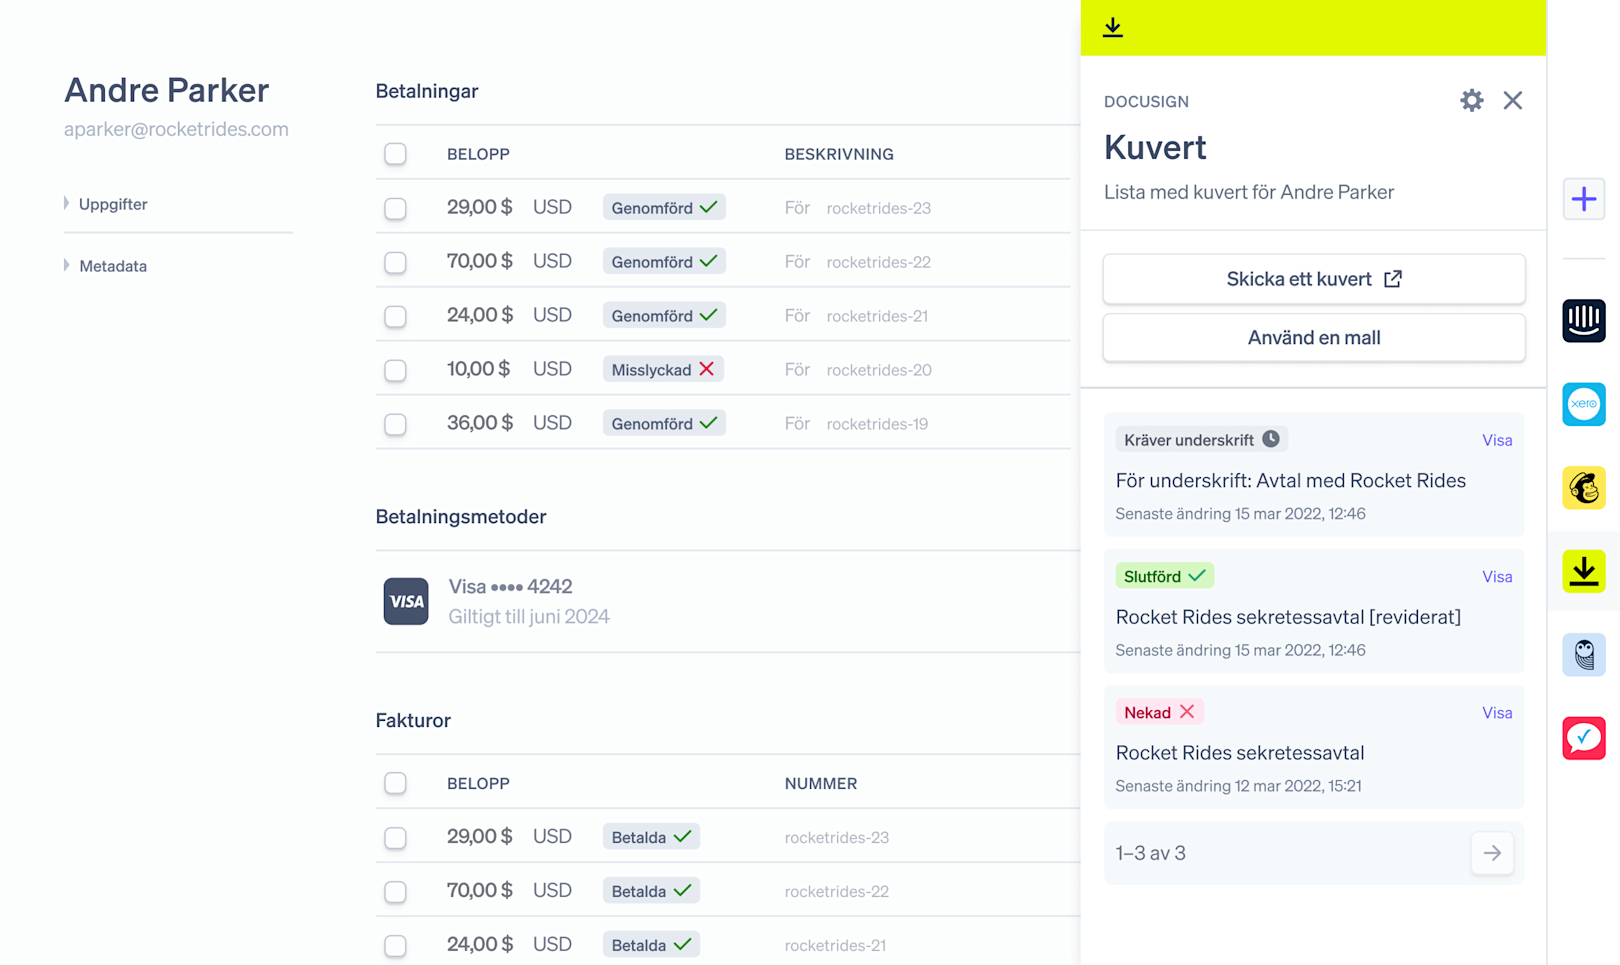Open the Xero app in sidebar
Image resolution: width=1620 pixels, height=965 pixels.
coord(1584,404)
